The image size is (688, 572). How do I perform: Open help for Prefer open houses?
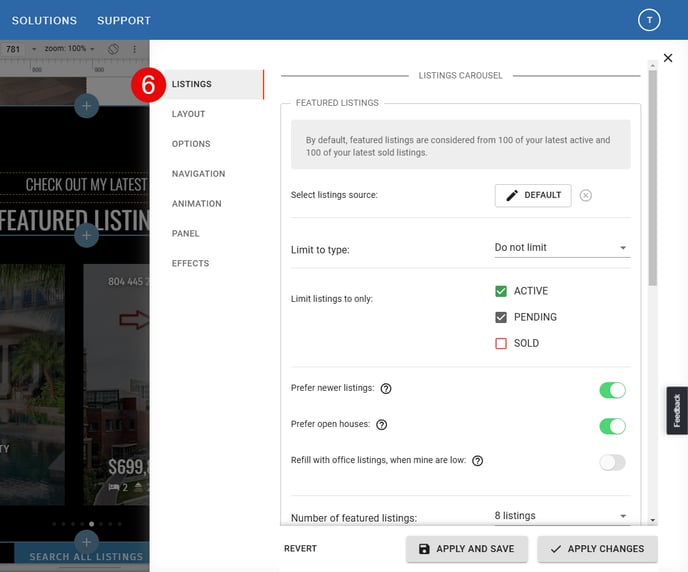tap(382, 425)
